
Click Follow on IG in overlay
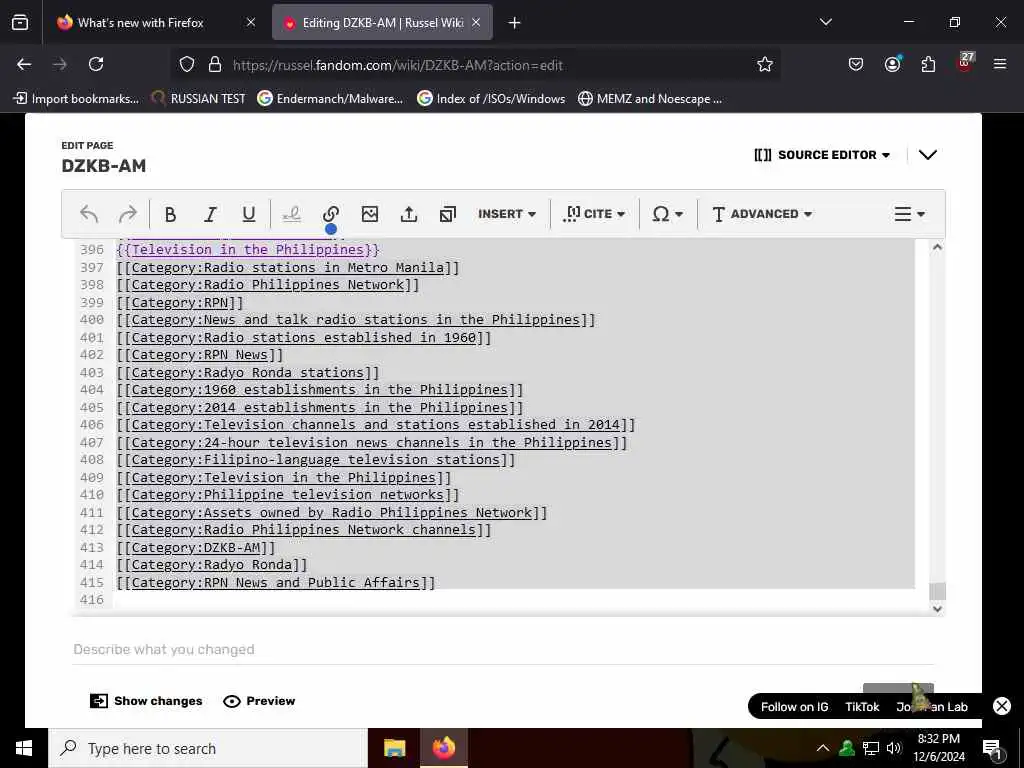(794, 707)
